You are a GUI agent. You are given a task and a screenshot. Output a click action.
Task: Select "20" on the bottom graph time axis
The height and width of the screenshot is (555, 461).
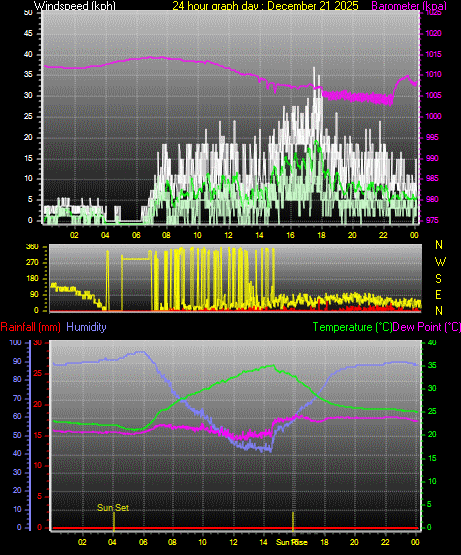[354, 542]
